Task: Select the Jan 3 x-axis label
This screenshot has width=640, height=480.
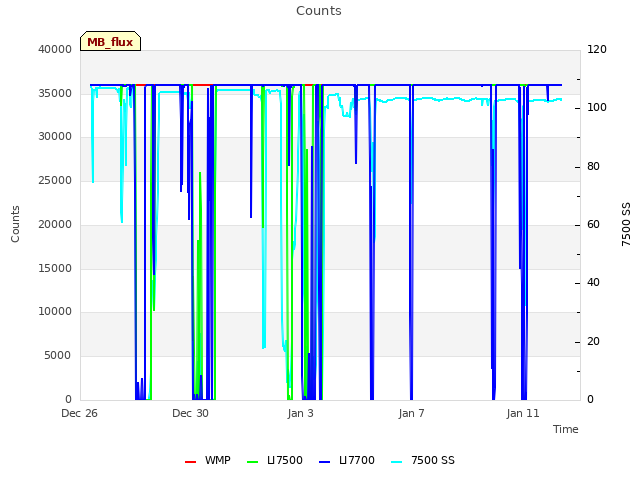Action: 300,413
